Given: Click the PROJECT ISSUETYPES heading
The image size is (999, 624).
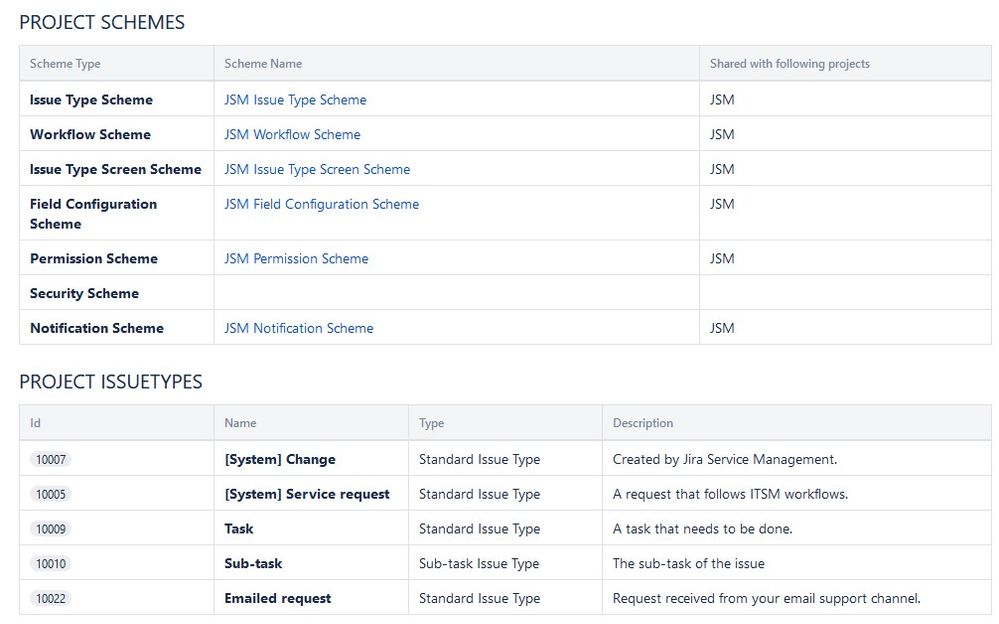Looking at the screenshot, I should click(111, 382).
